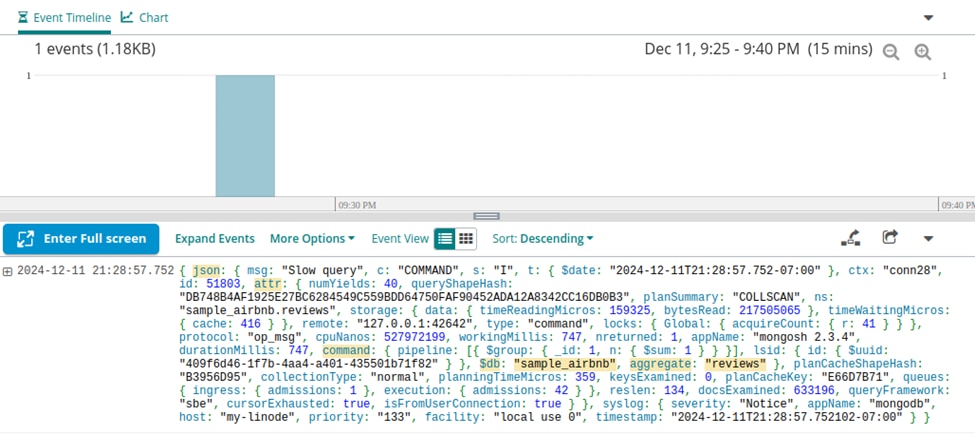This screenshot has height=436, width=975.
Task: Open the More Options dropdown
Action: pyautogui.click(x=312, y=239)
